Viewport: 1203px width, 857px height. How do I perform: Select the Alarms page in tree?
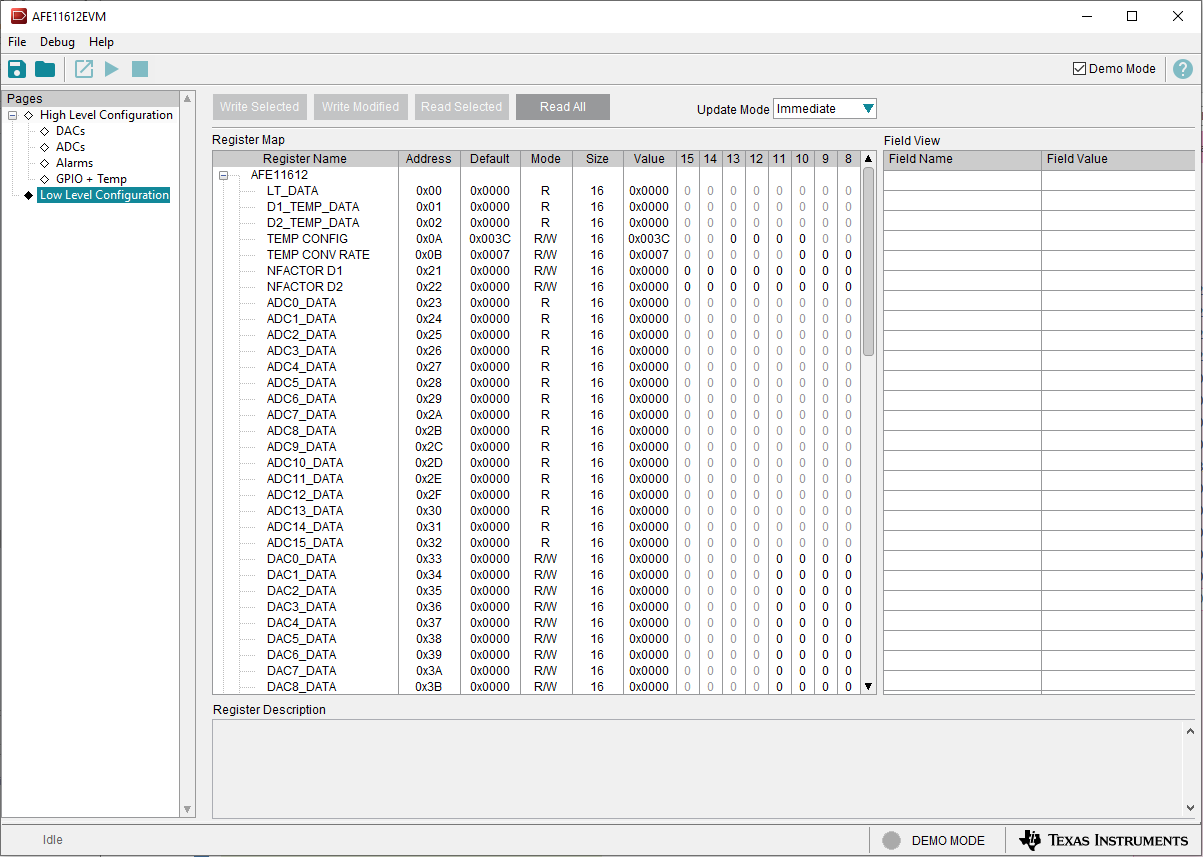[x=74, y=163]
